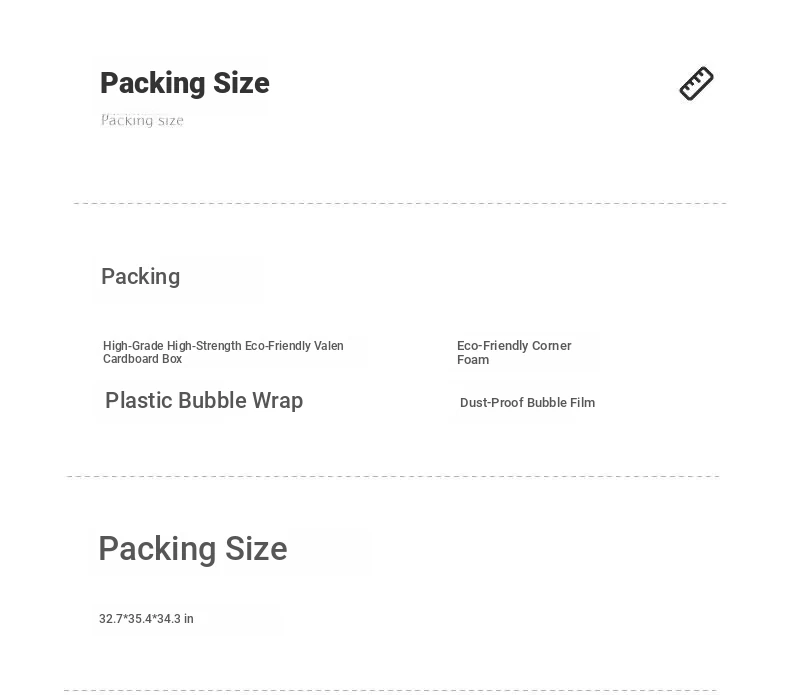The image size is (790, 695).
Task: Select the Packing section heading
Action: coord(141,277)
